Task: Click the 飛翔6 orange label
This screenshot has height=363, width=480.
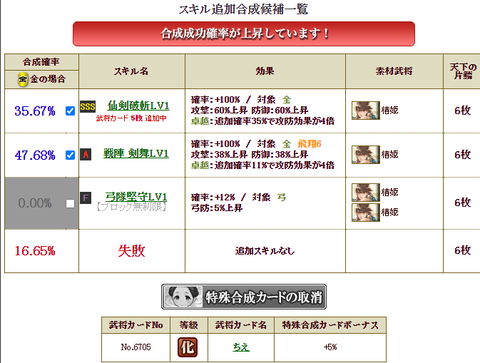Action: (309, 144)
